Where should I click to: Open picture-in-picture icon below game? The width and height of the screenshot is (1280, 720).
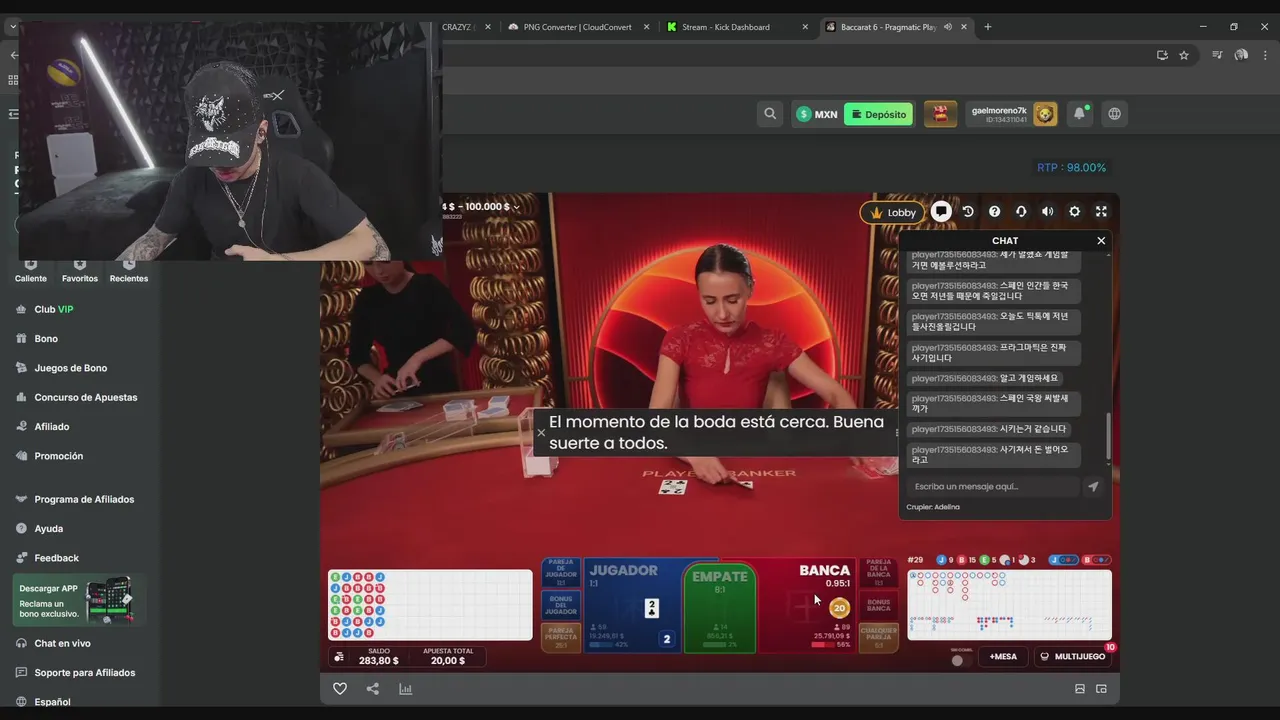tap(1102, 689)
